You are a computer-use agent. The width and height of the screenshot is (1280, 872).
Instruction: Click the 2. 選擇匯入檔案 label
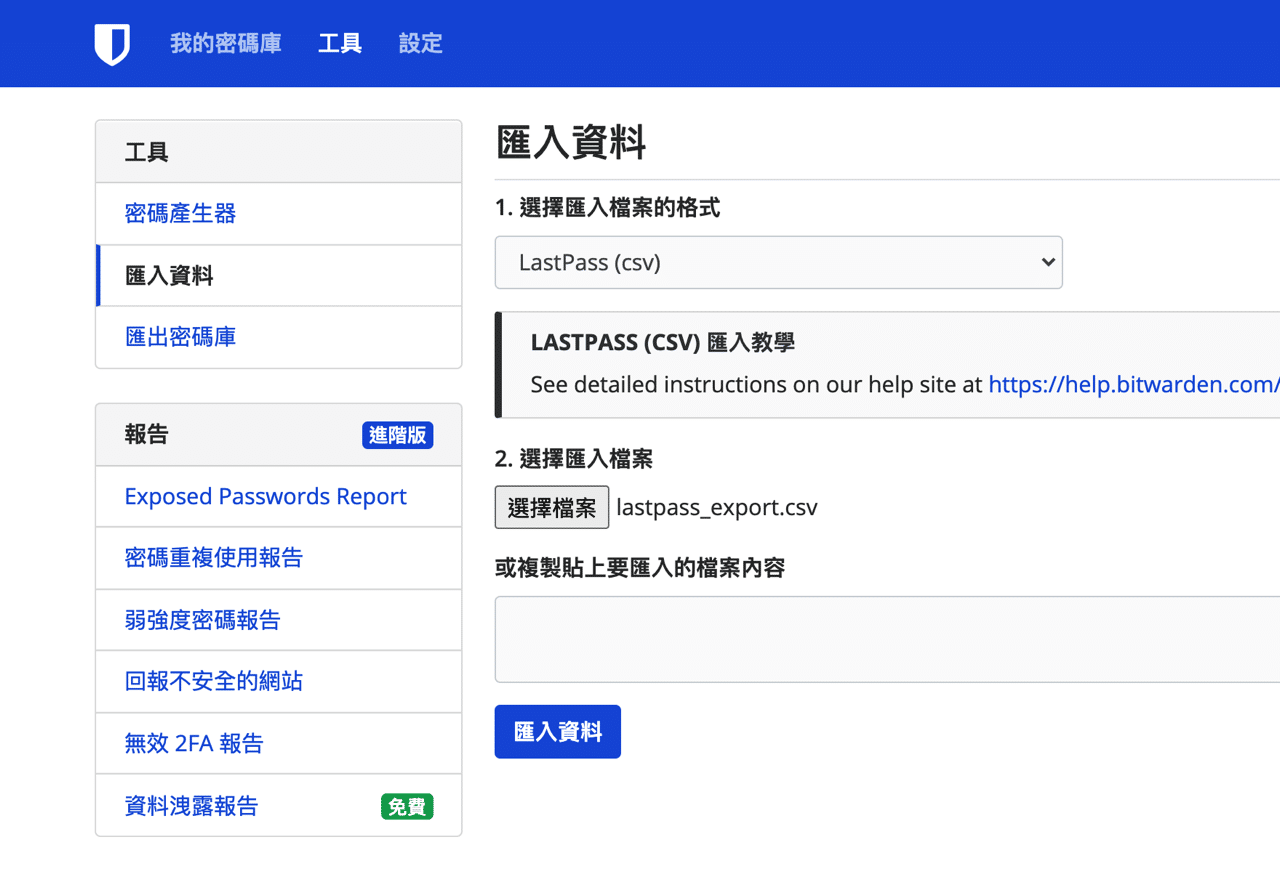point(574,459)
